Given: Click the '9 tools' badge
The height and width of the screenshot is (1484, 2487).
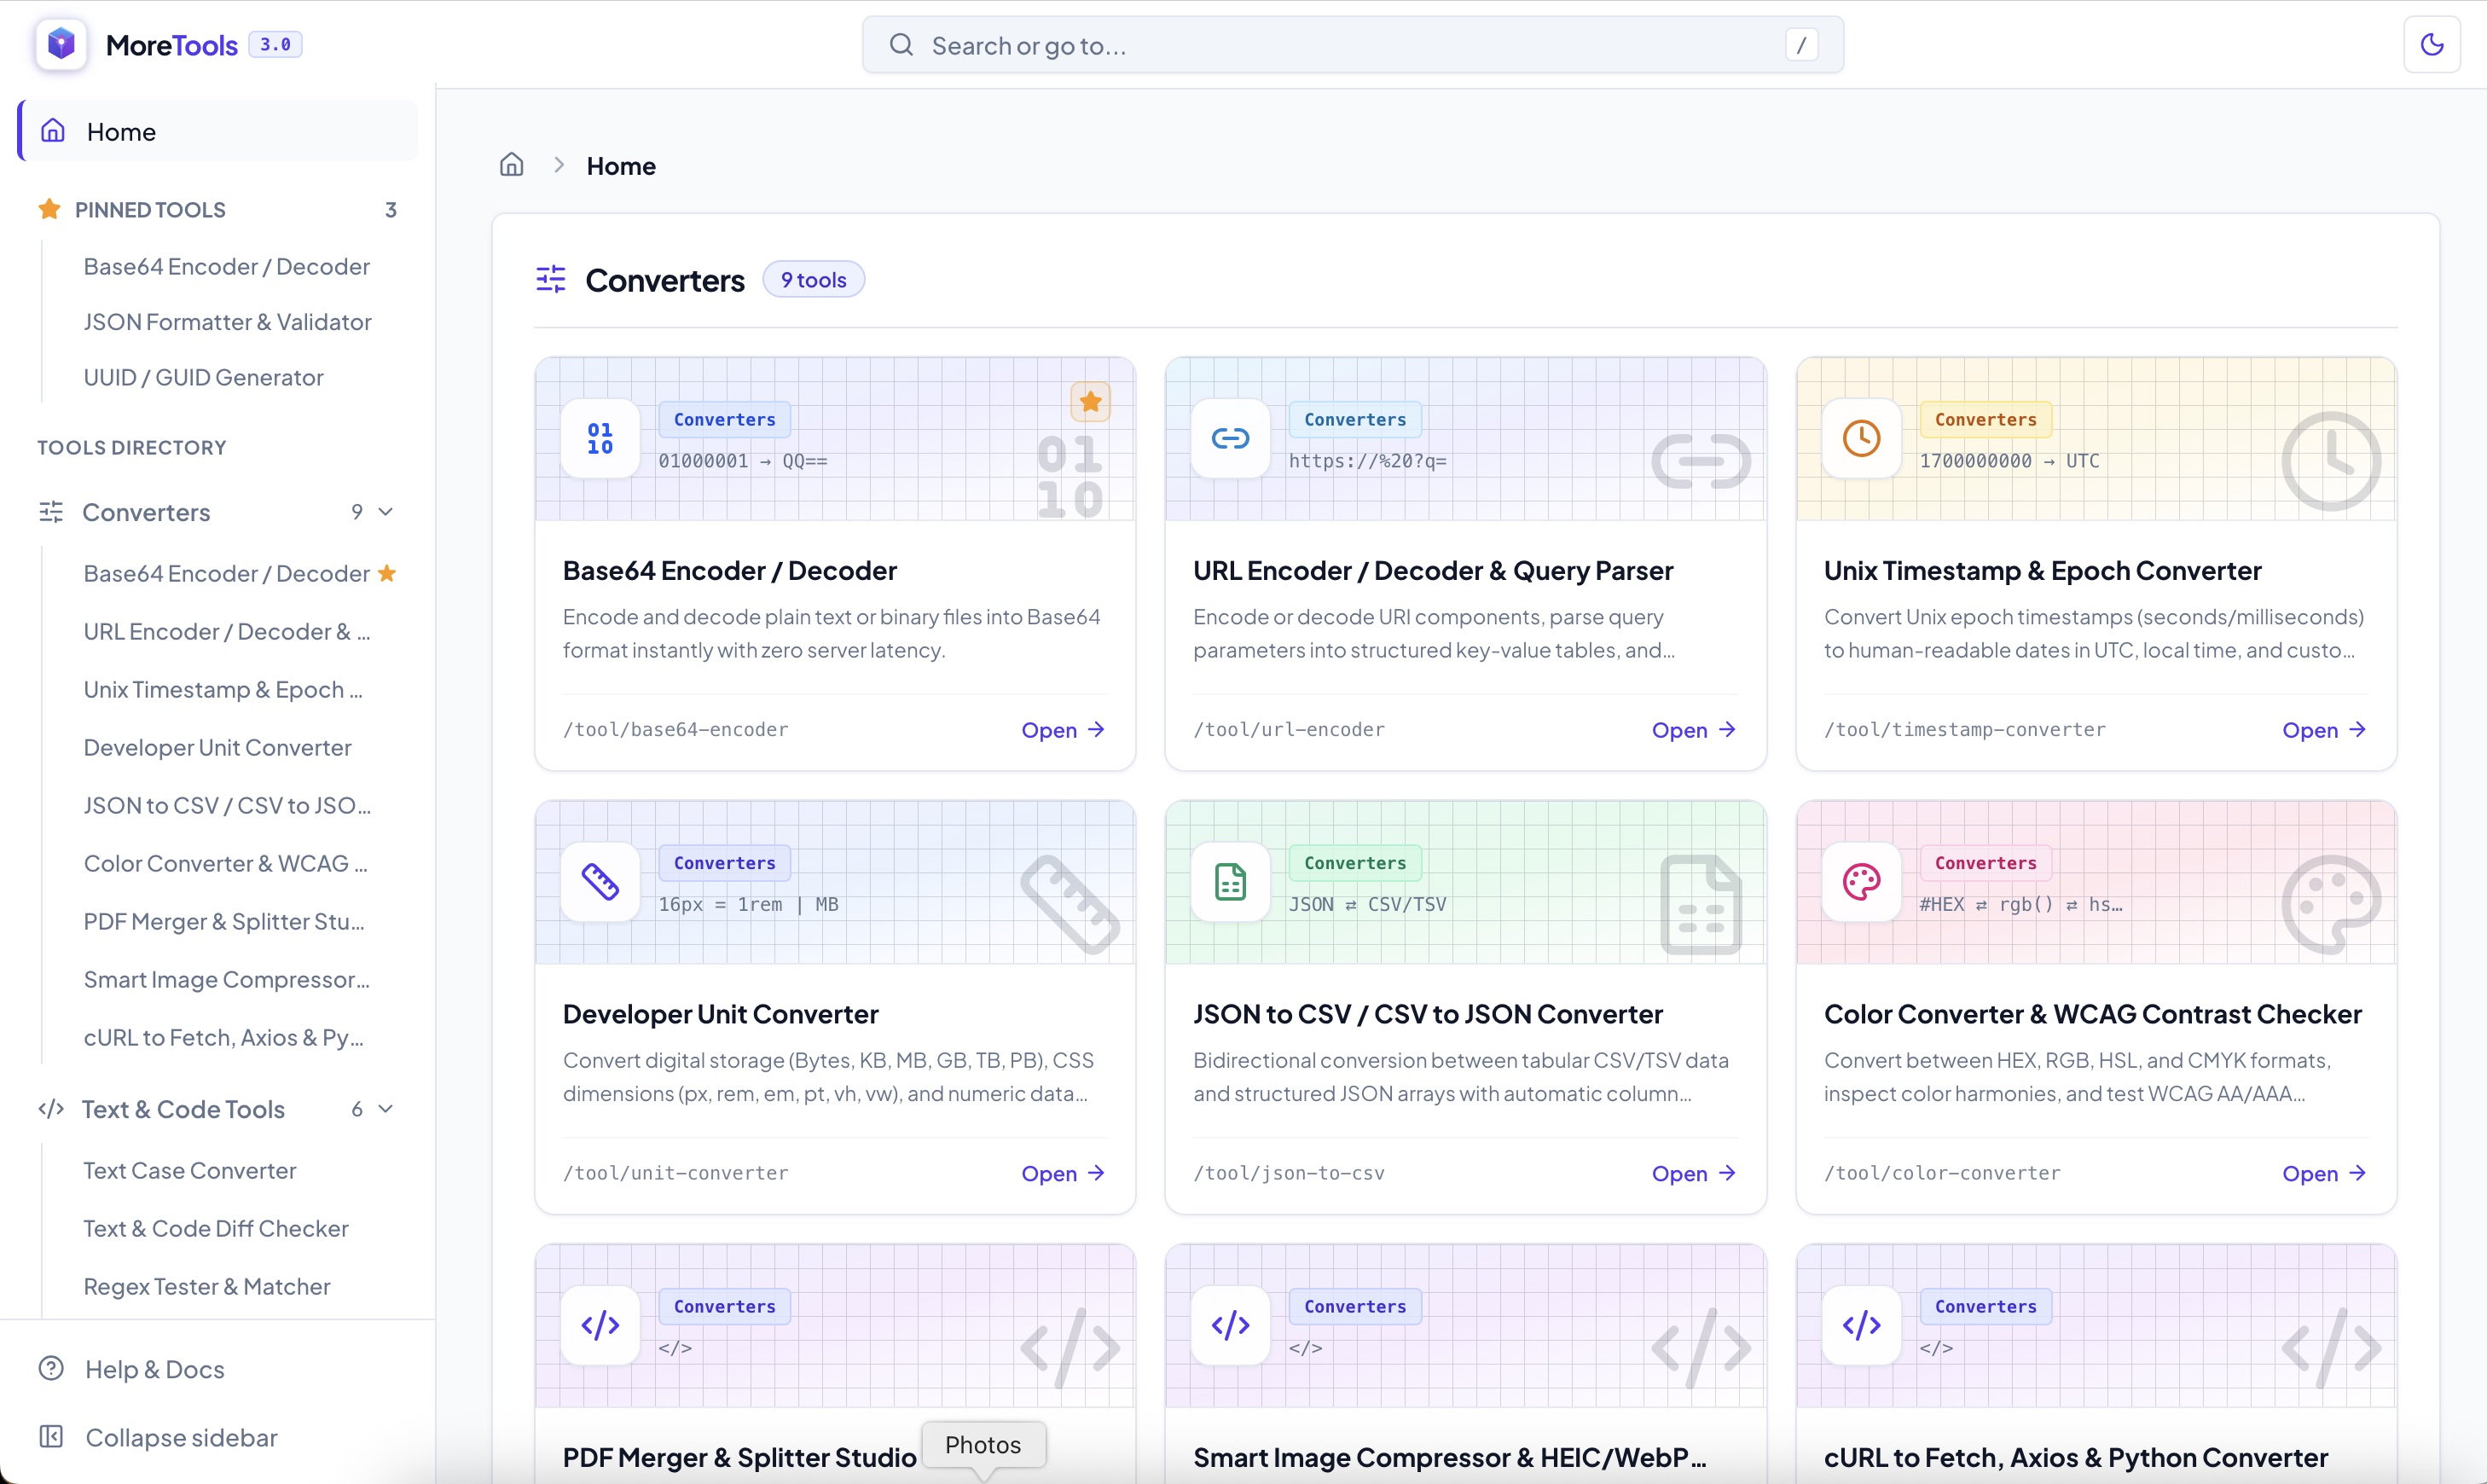Looking at the screenshot, I should pos(813,280).
